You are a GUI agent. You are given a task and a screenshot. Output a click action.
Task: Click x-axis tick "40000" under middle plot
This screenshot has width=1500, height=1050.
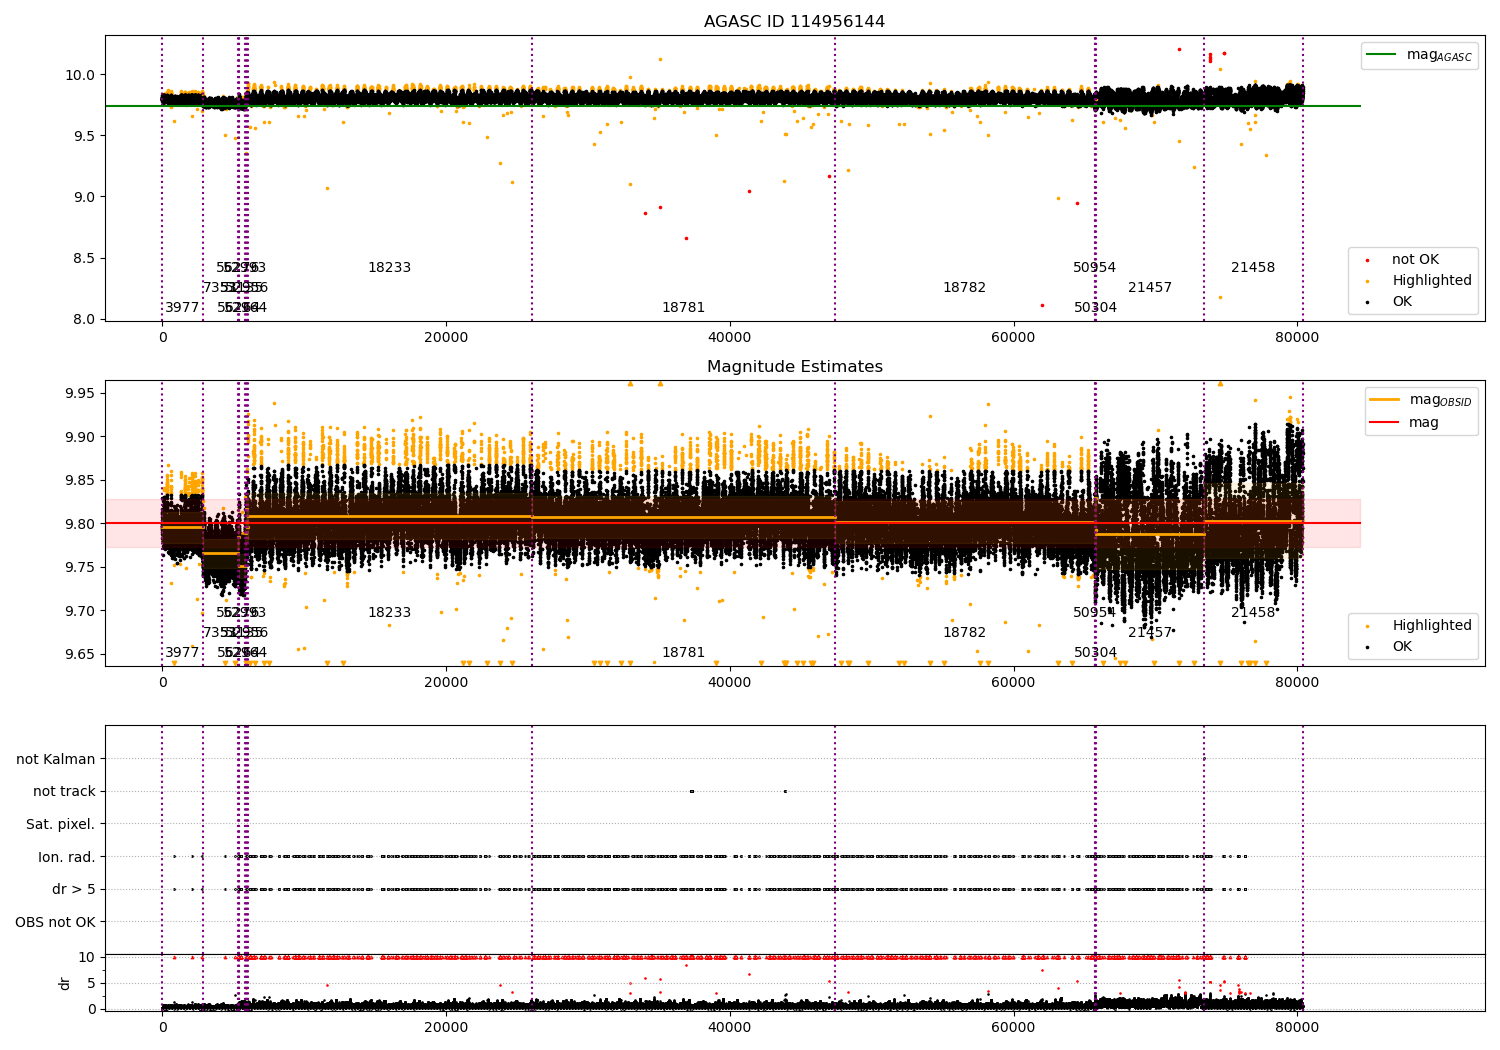(x=730, y=683)
